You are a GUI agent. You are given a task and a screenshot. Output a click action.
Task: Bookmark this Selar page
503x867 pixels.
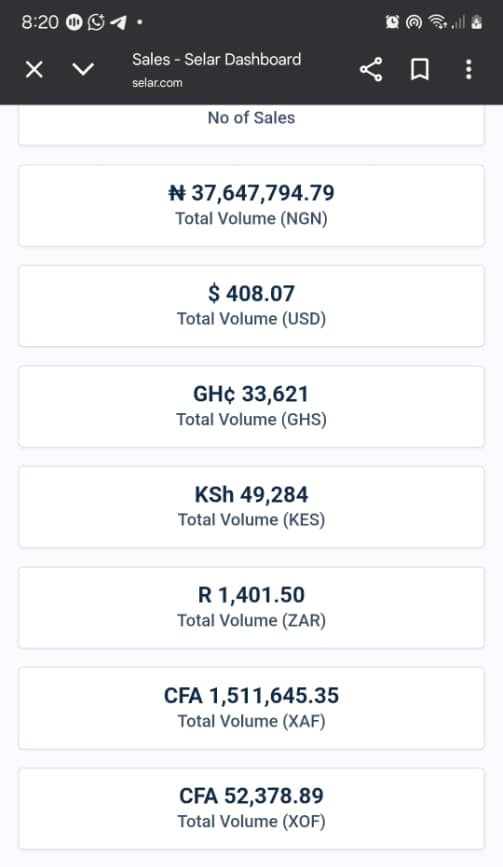(420, 70)
